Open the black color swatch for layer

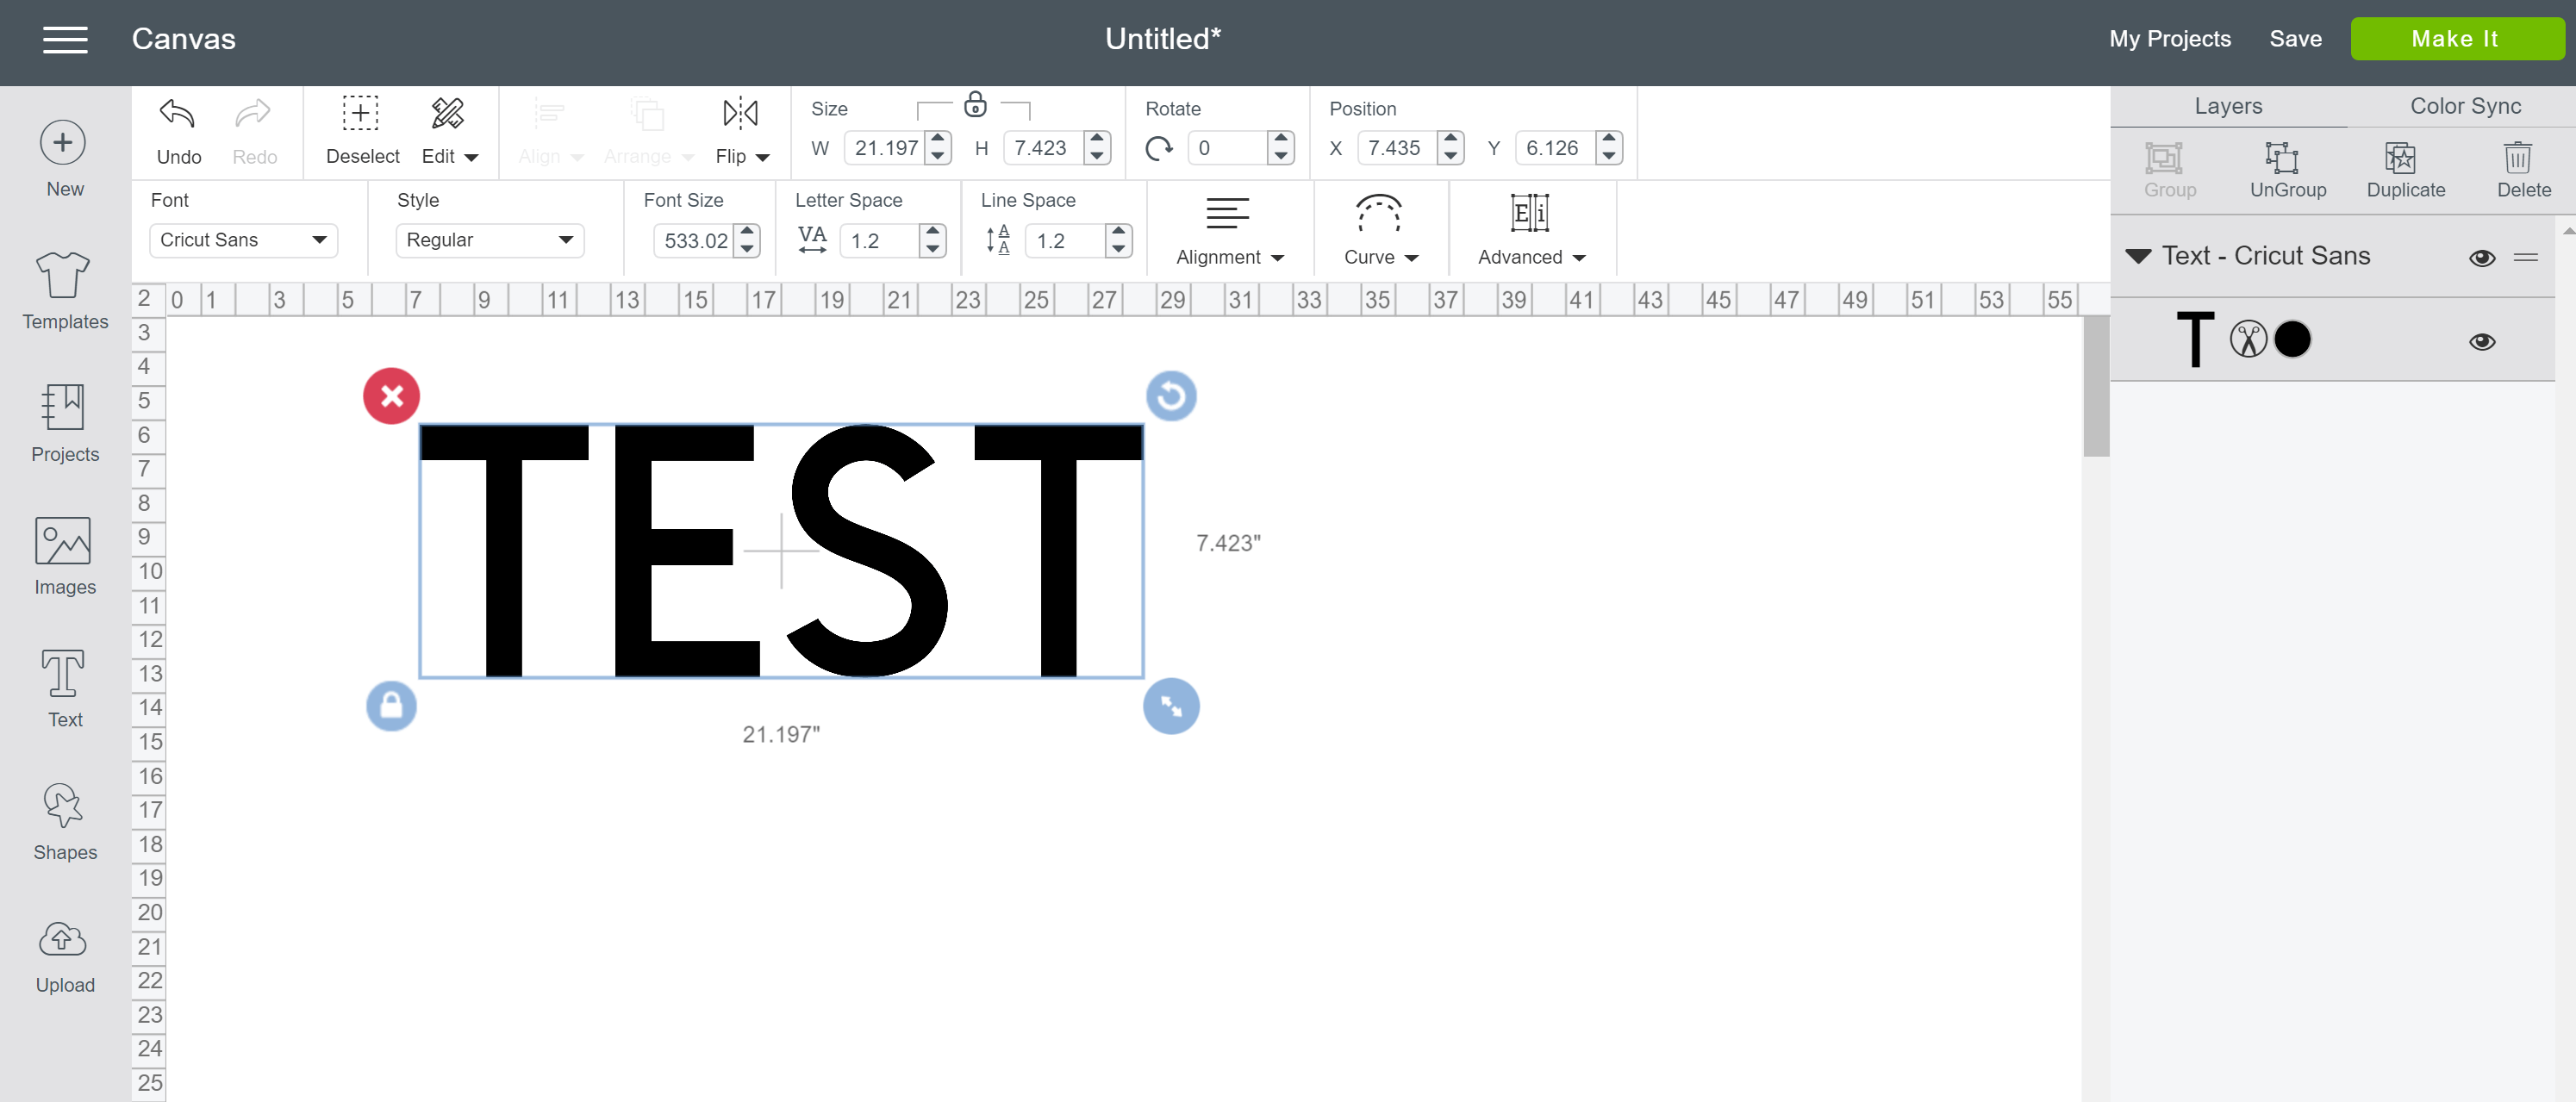click(2292, 339)
